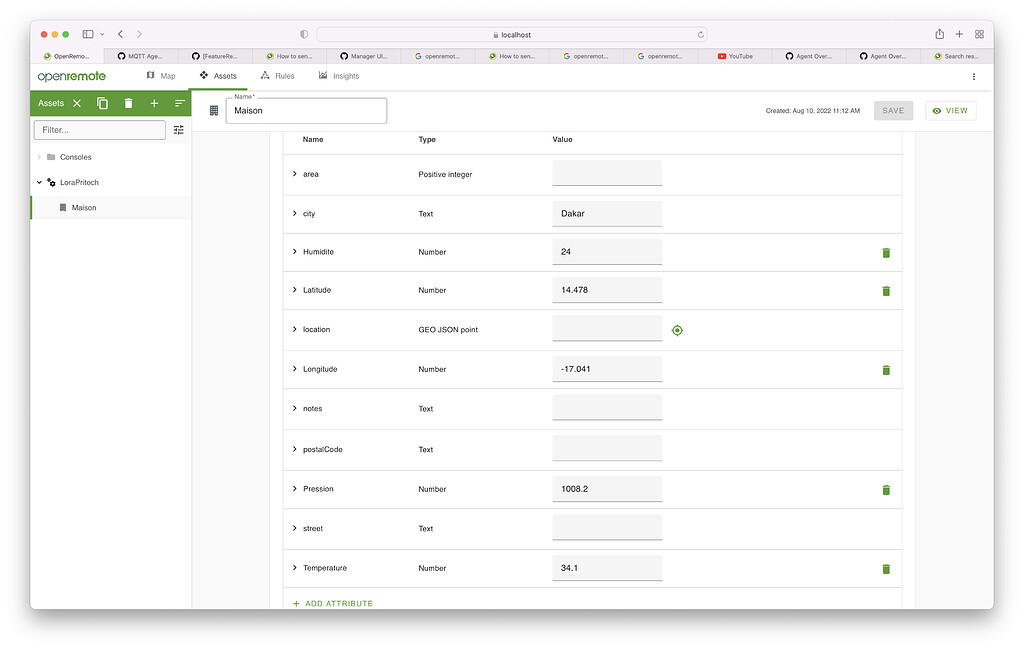Expand the Consoles tree folder
This screenshot has width=1024, height=649.
pos(39,157)
